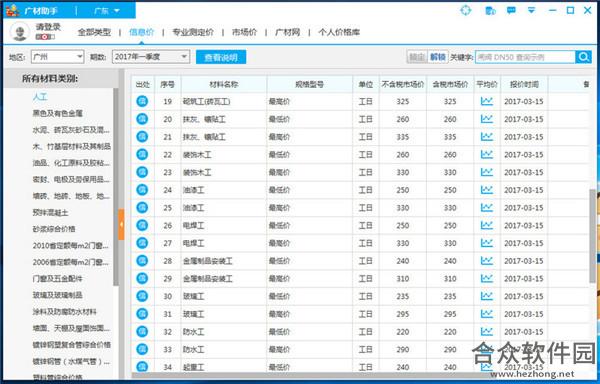Screen dimensions: 600x384
Task: Switch to 信息价 tab
Action: pos(142,32)
